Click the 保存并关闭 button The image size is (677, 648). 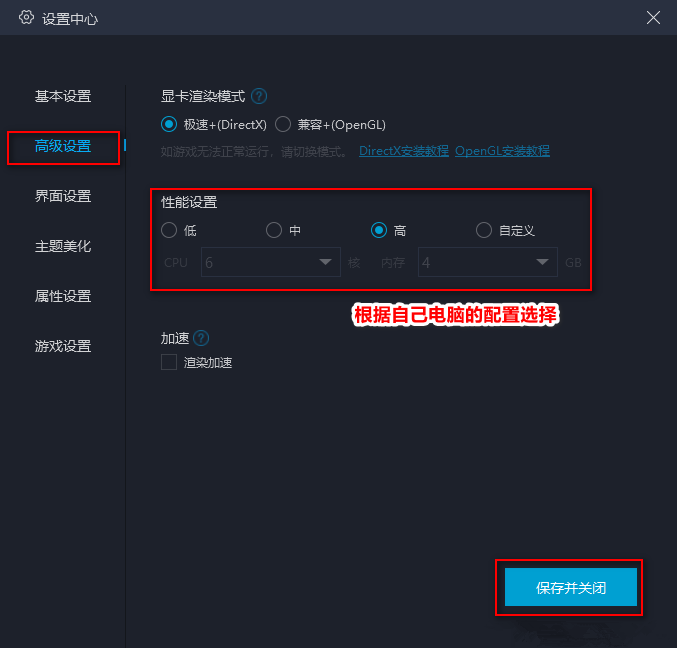pos(570,587)
